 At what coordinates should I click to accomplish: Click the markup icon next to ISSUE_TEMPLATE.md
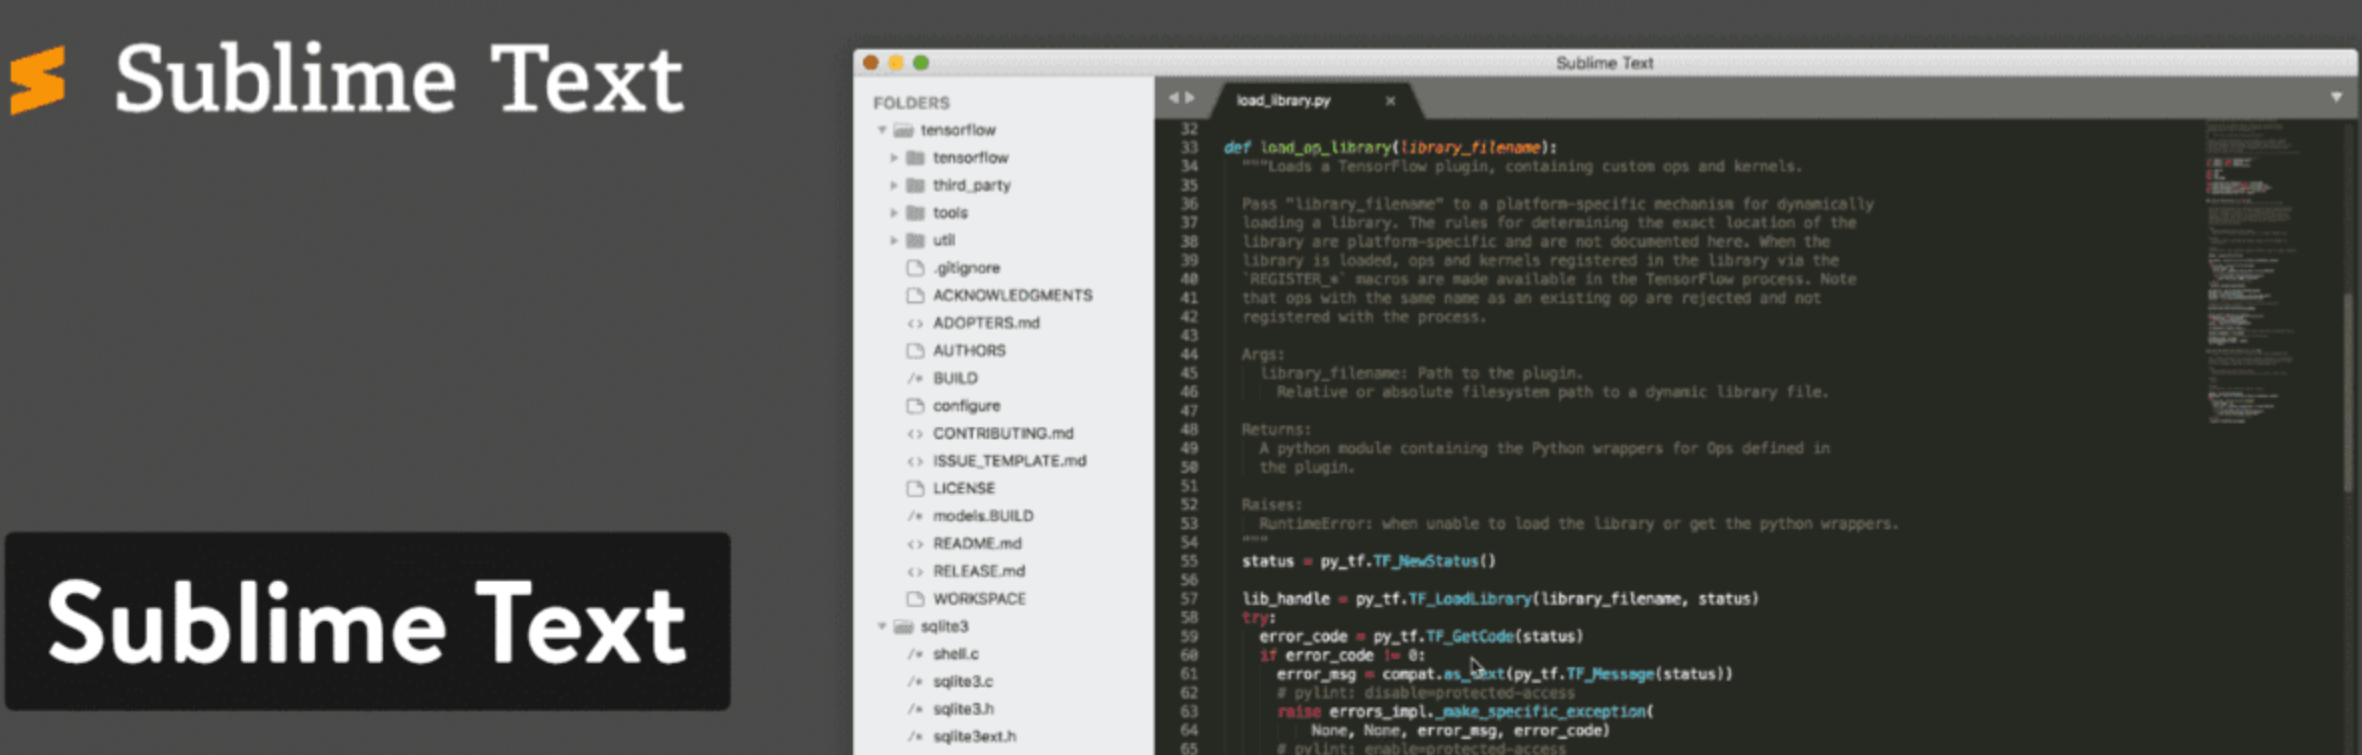(915, 461)
